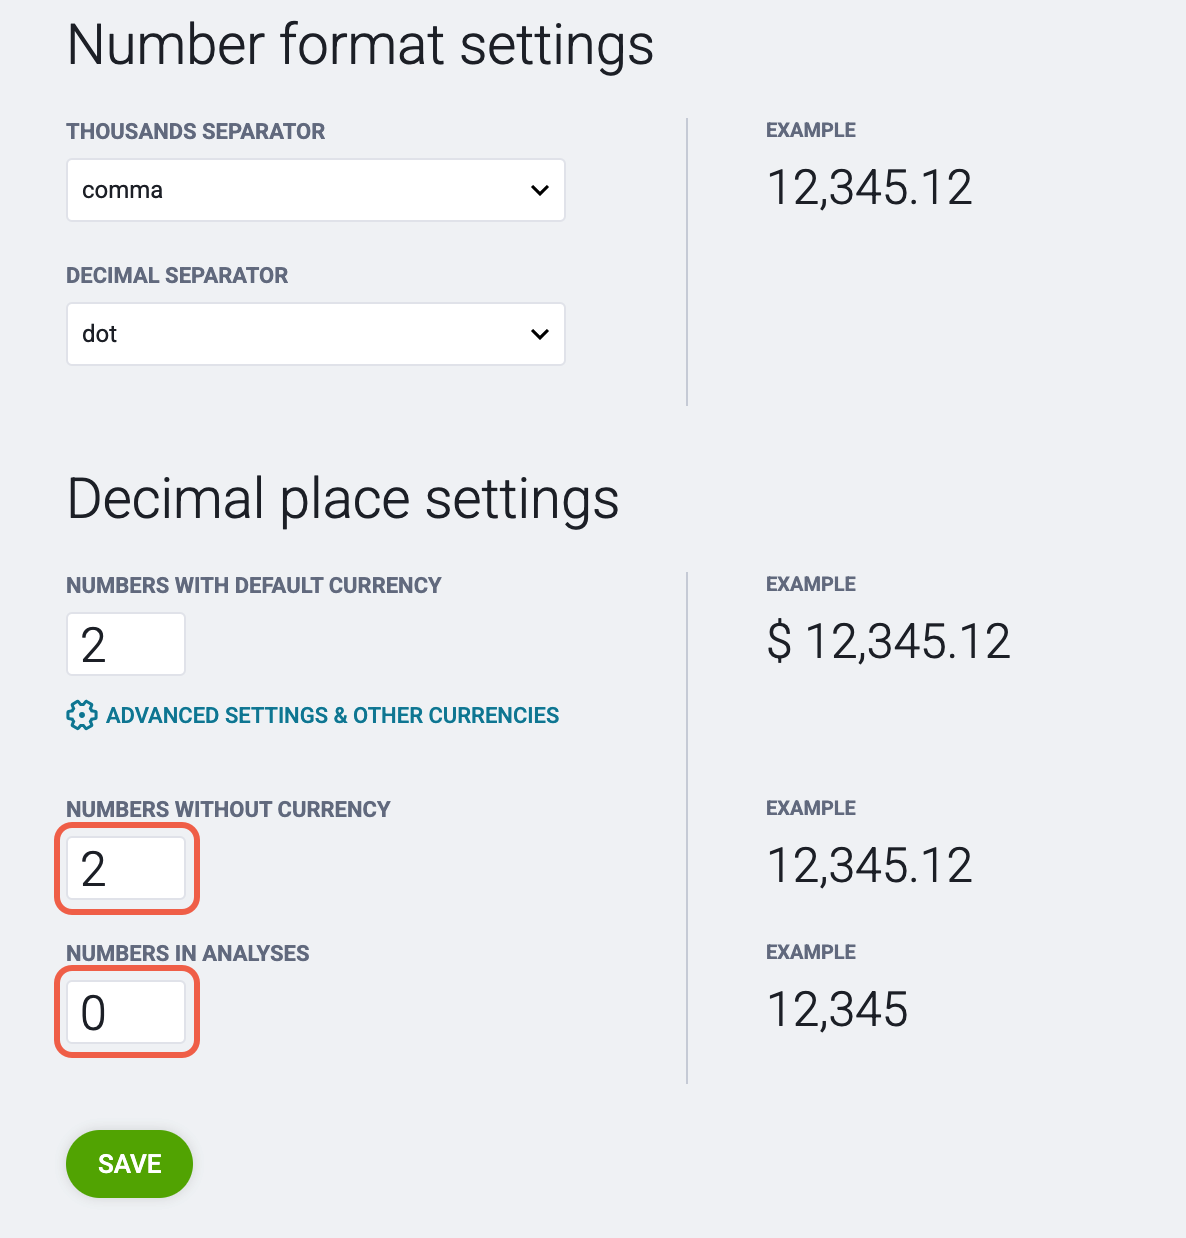Click into the Numbers In Analyses field
The image size is (1186, 1238).
(126, 1012)
